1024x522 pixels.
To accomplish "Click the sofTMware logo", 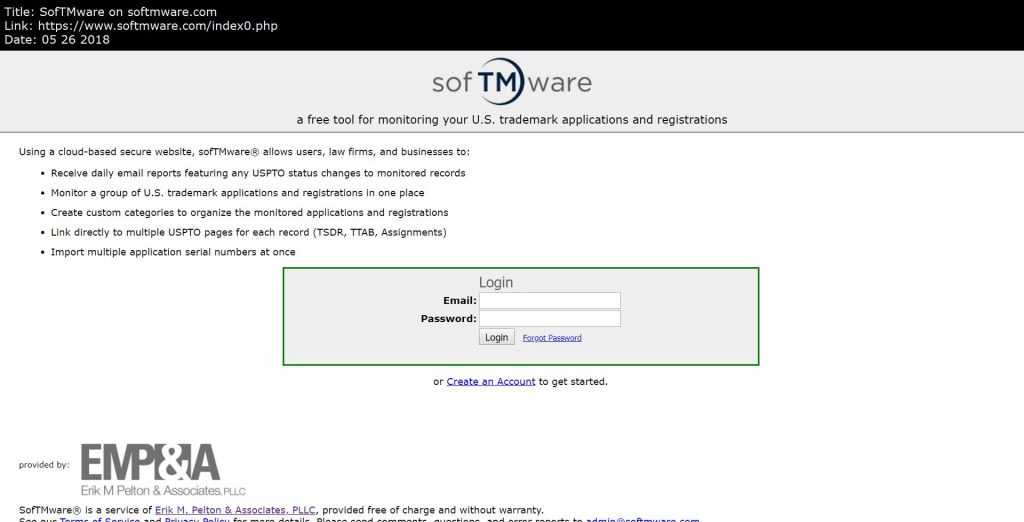I will 511,82.
